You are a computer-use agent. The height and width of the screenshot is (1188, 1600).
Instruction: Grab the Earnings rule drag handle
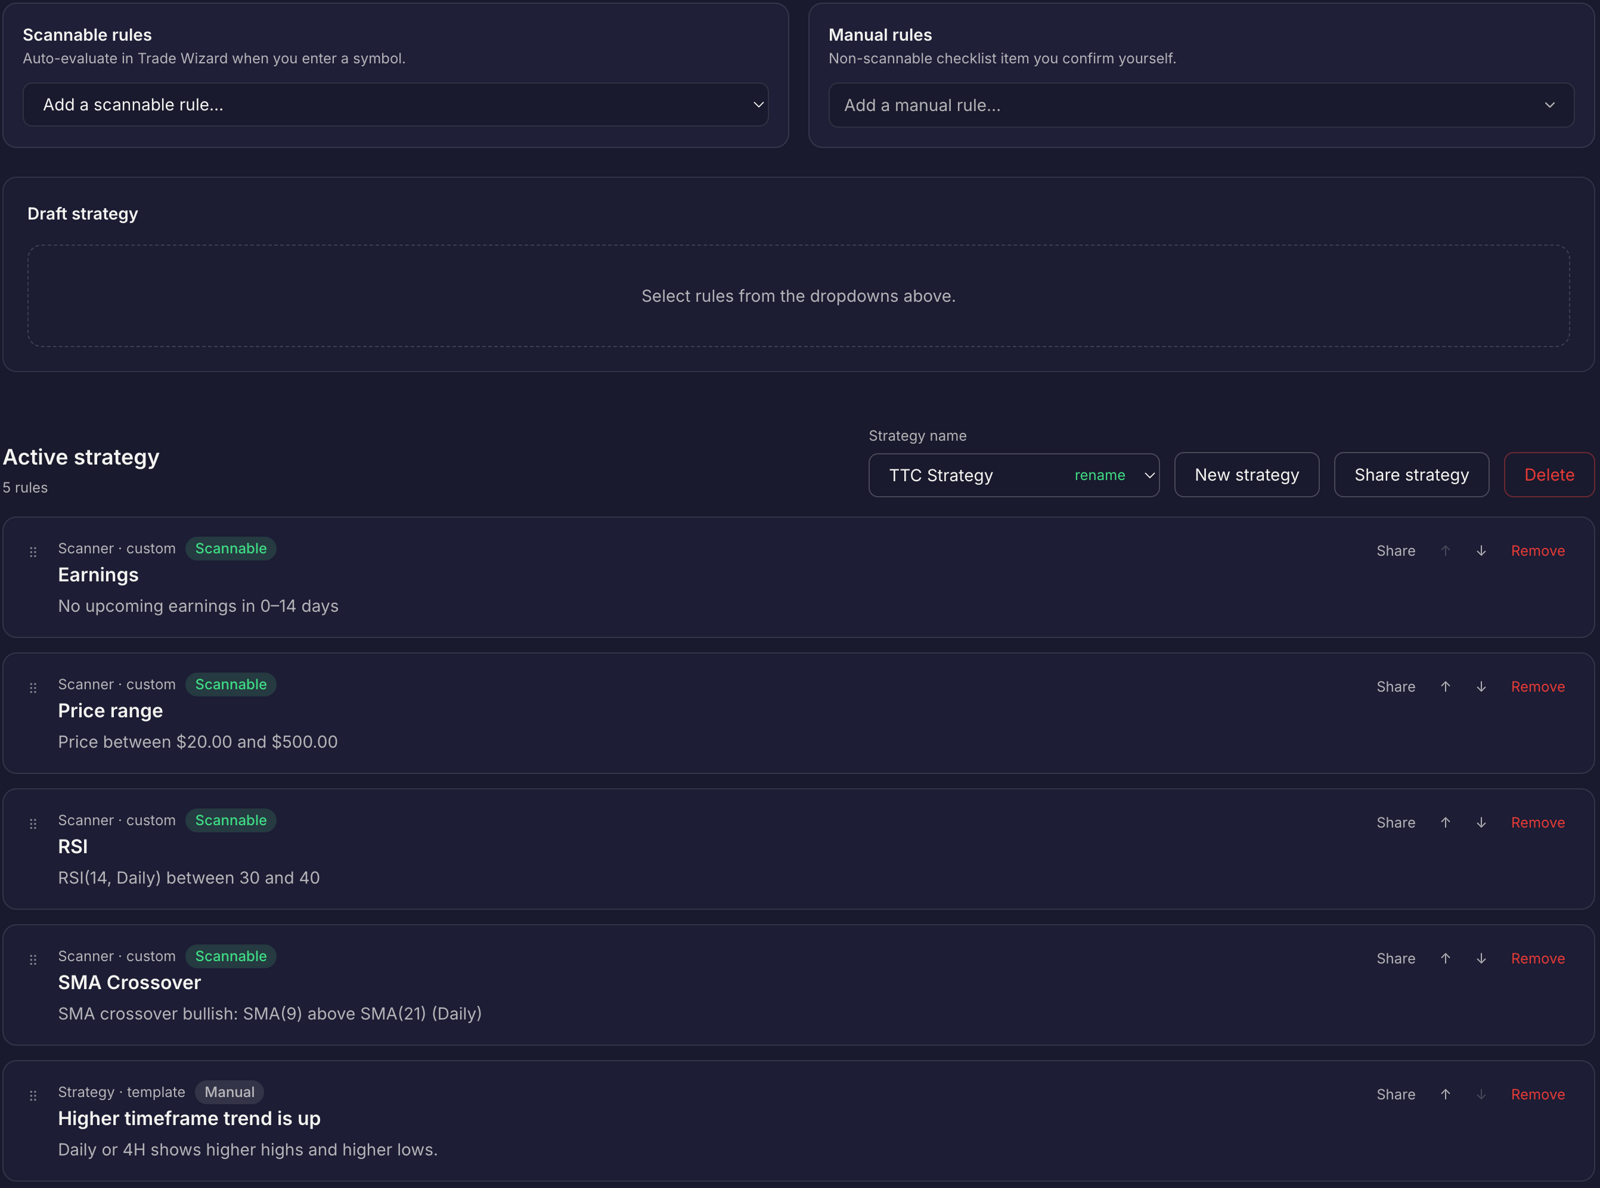tap(33, 552)
